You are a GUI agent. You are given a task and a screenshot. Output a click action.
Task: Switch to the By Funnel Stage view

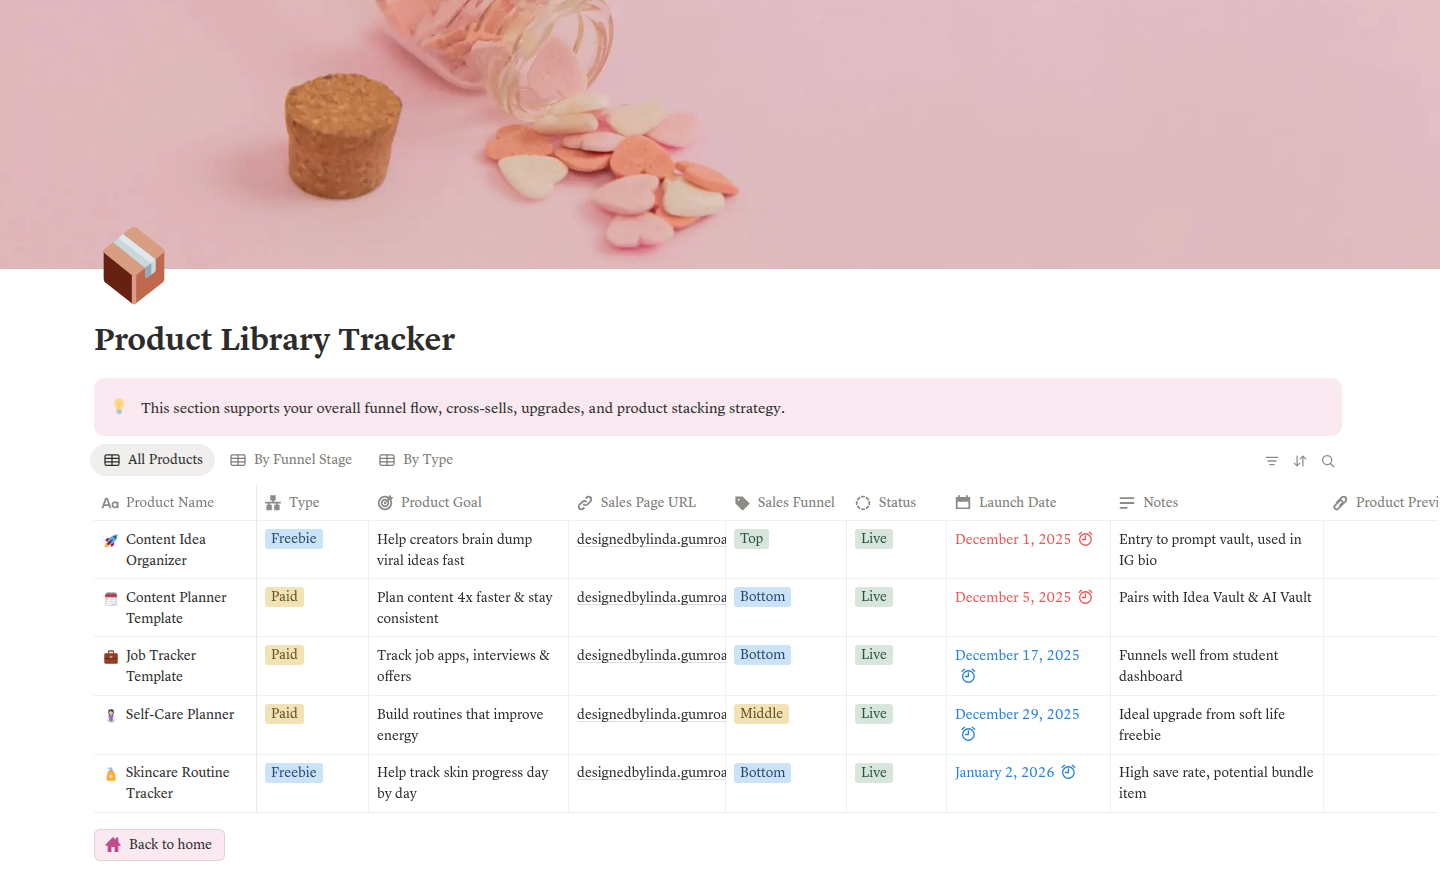291,460
